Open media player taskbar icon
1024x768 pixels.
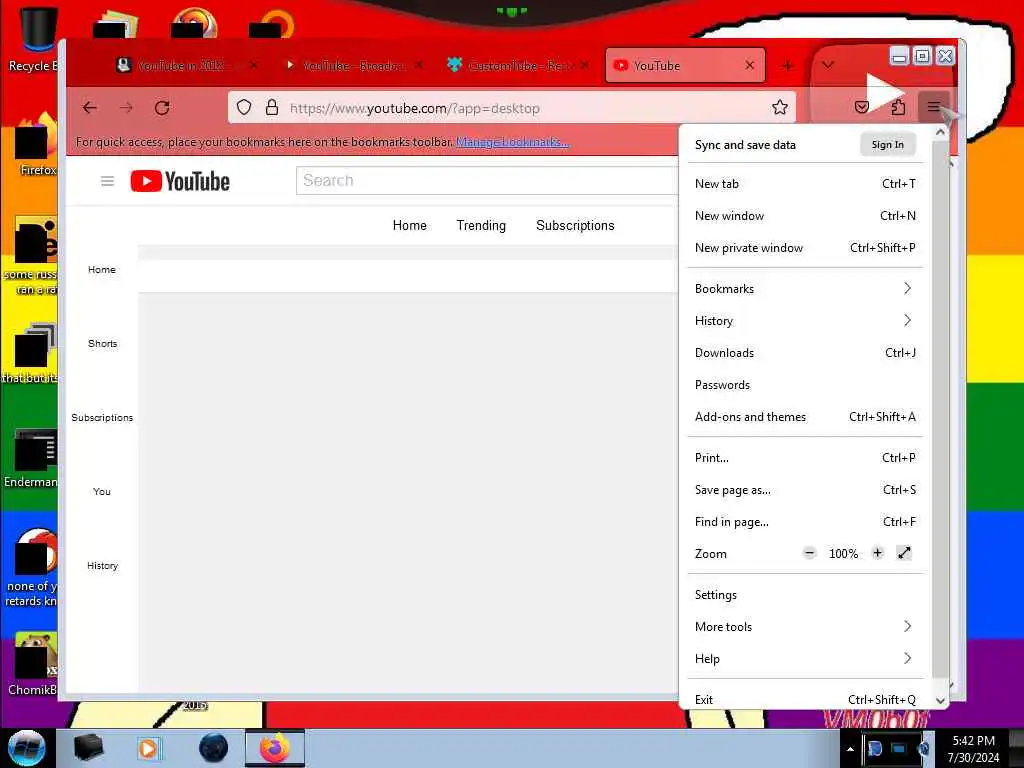tap(148, 748)
